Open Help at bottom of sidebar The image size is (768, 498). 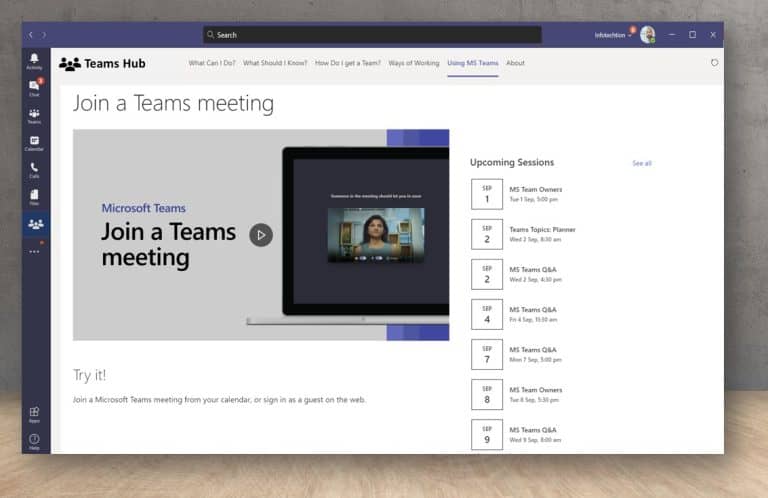click(x=34, y=441)
